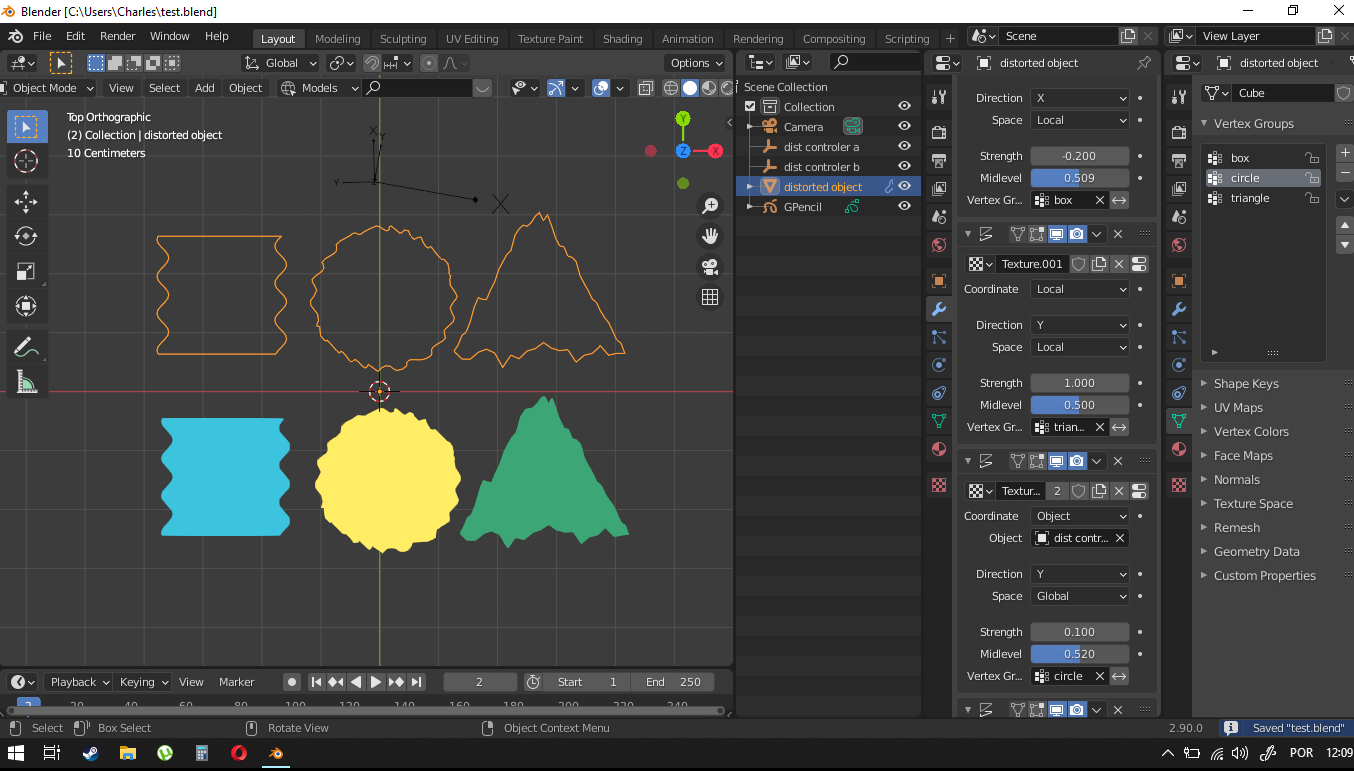This screenshot has width=1354, height=772.
Task: Toggle auto keying record button in timeline
Action: [x=292, y=682]
